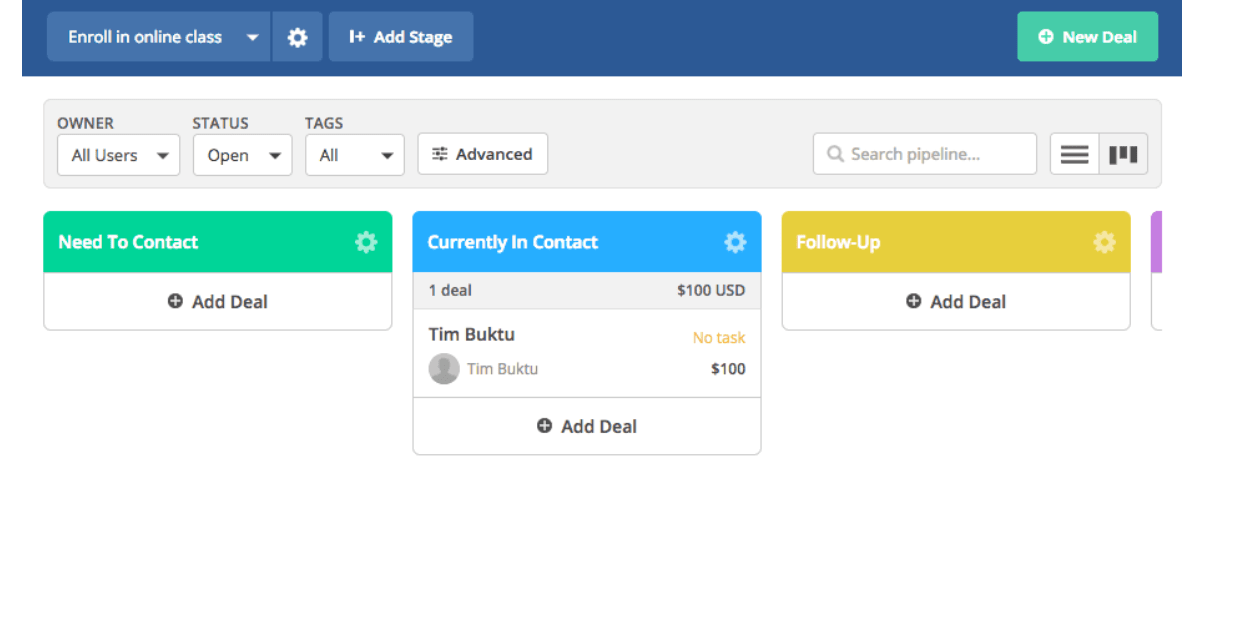Click Tim Buktu contact avatar
Viewport: 1254px width, 642px height.
point(444,369)
